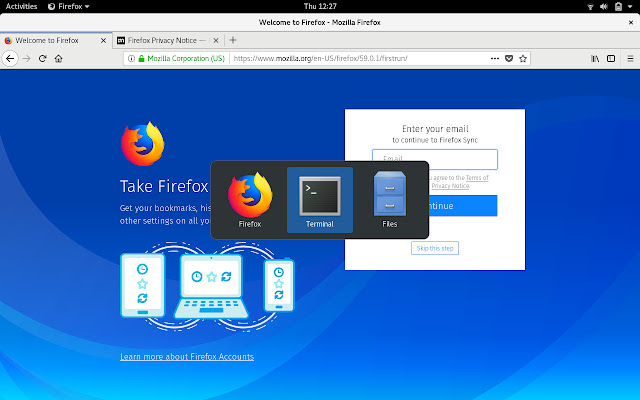The height and width of the screenshot is (400, 640).
Task: Expand the system menu arrow in top bar
Action: (630, 6)
